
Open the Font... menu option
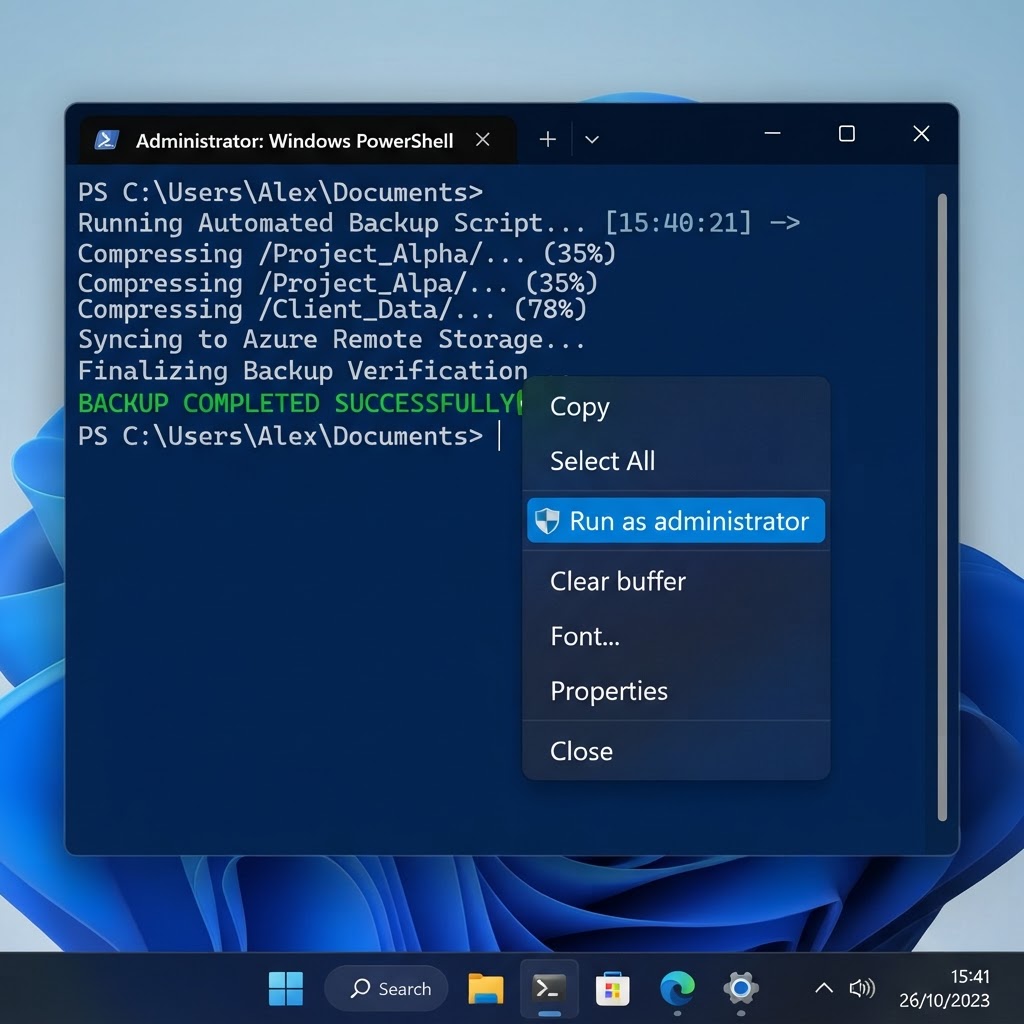(x=676, y=636)
